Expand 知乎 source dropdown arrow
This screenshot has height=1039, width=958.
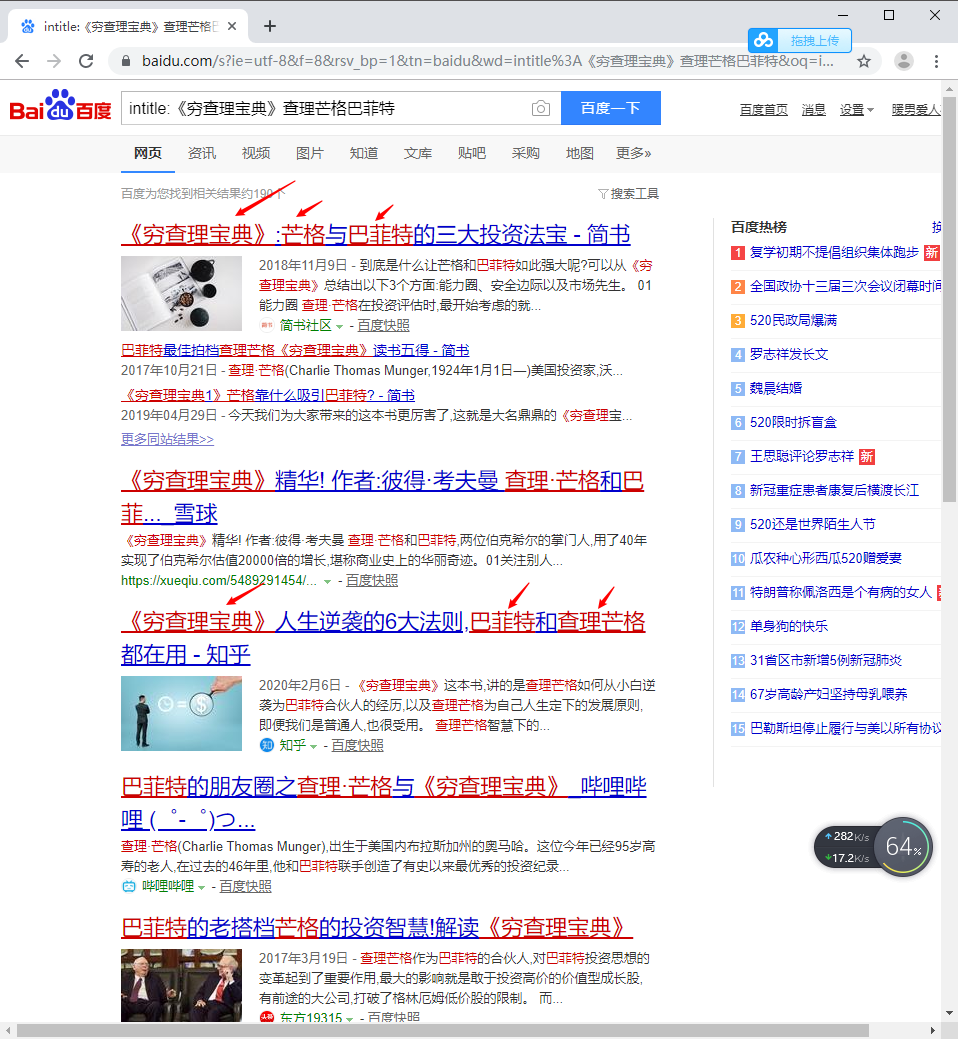coord(313,746)
